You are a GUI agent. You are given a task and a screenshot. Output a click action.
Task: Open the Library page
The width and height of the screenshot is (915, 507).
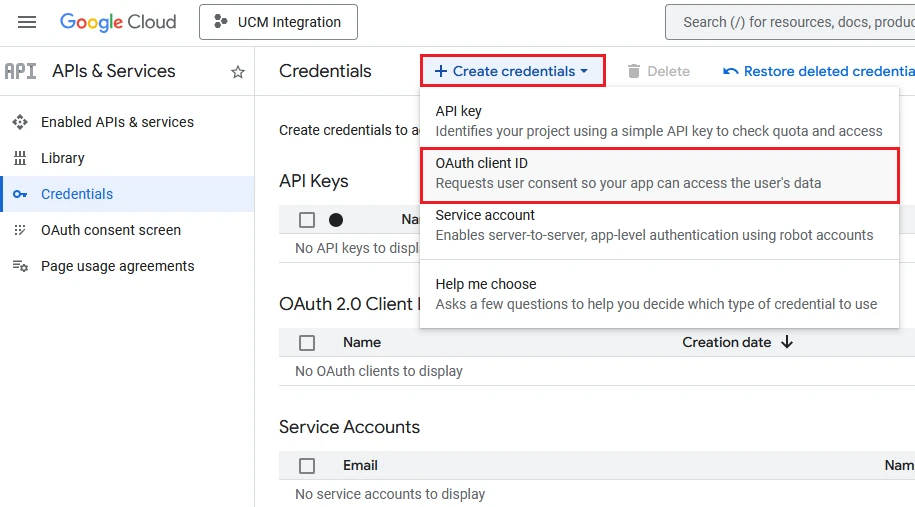62,158
